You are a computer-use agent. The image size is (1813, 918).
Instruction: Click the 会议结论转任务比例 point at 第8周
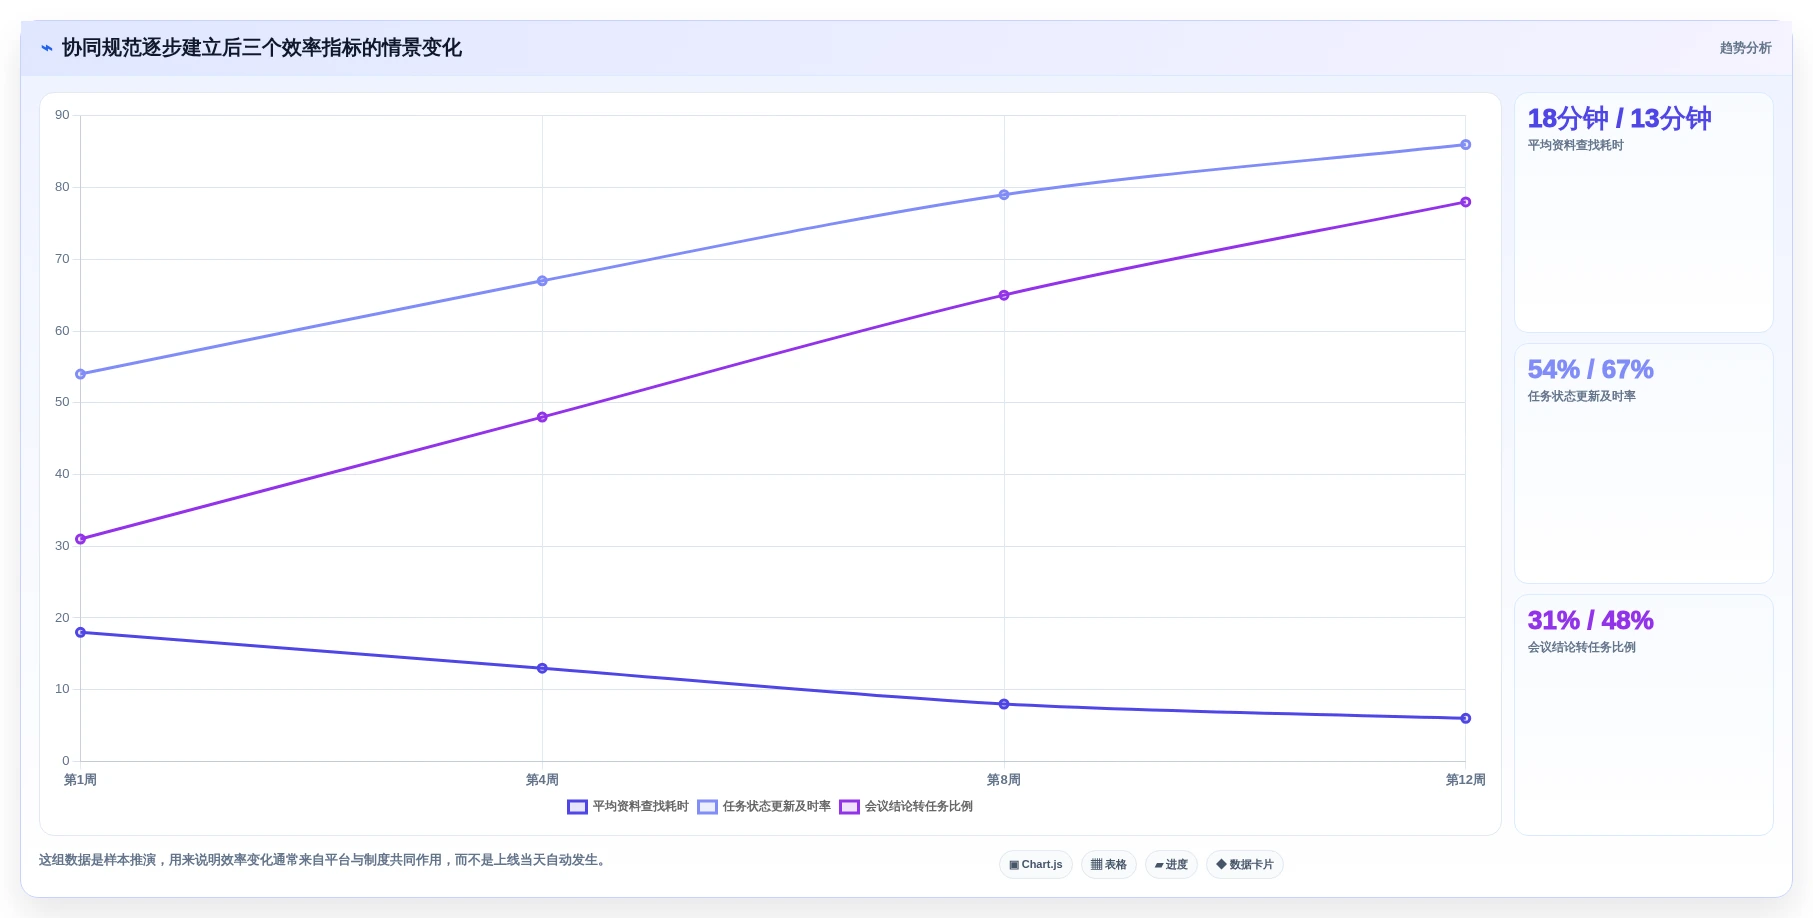coord(1004,295)
